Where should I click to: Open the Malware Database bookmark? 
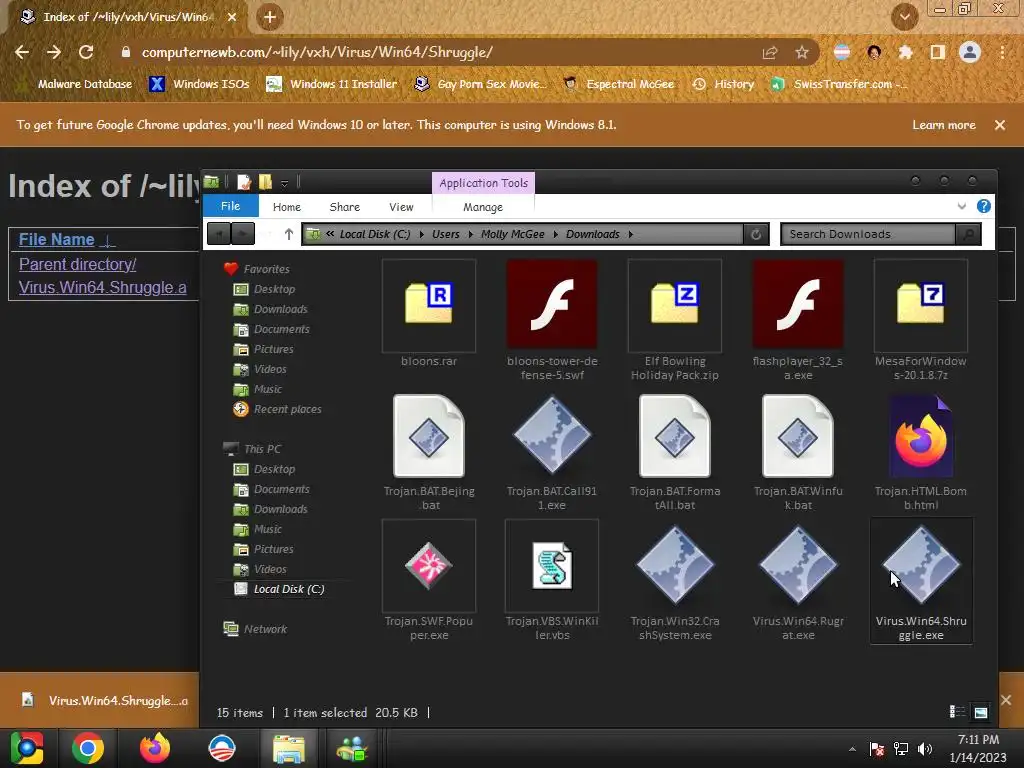coord(77,84)
